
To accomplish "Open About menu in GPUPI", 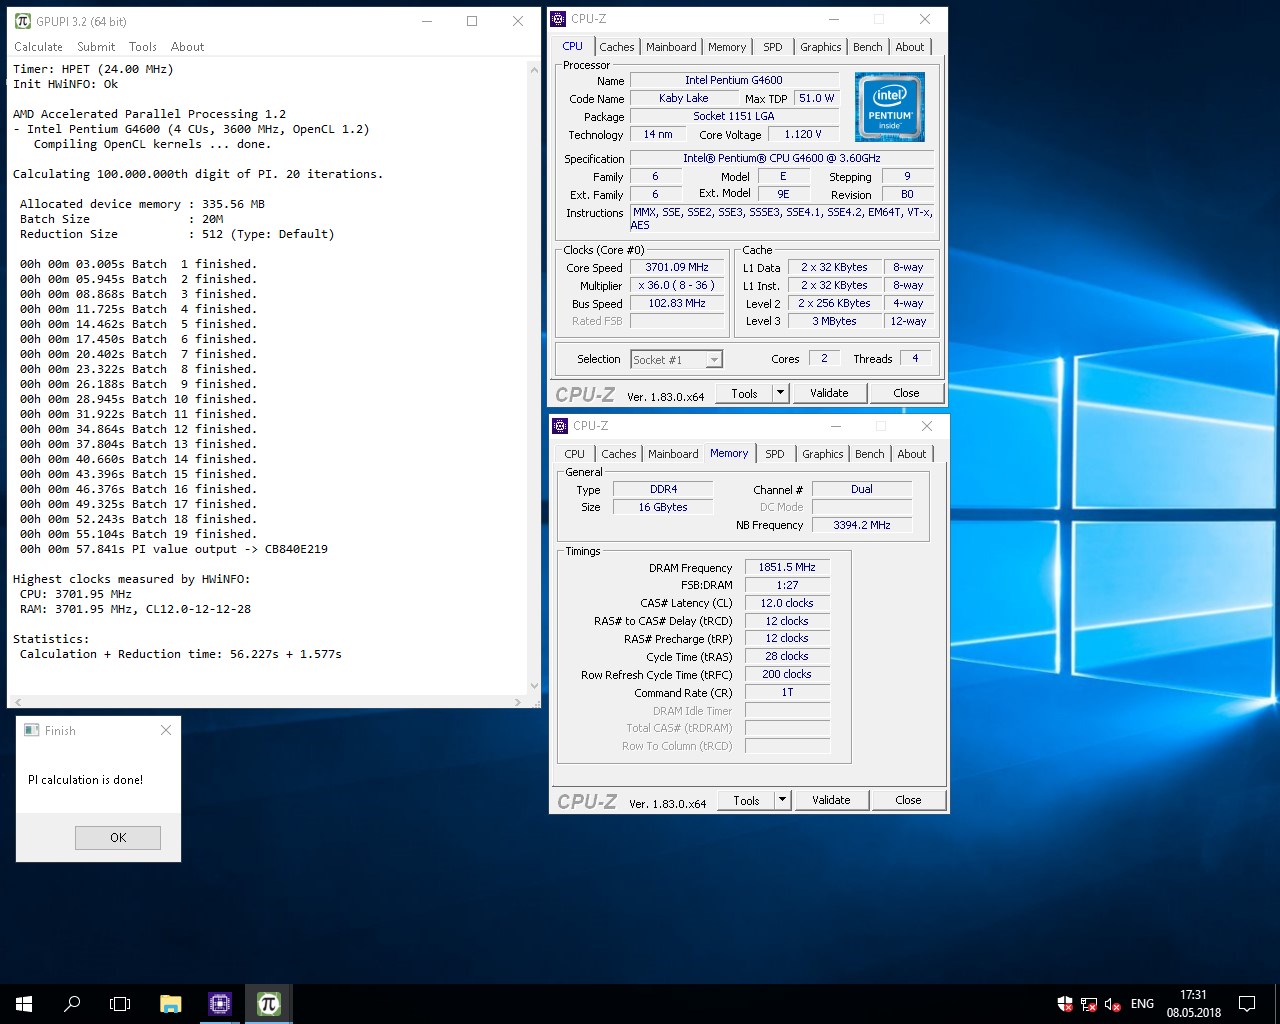I will (x=187, y=47).
